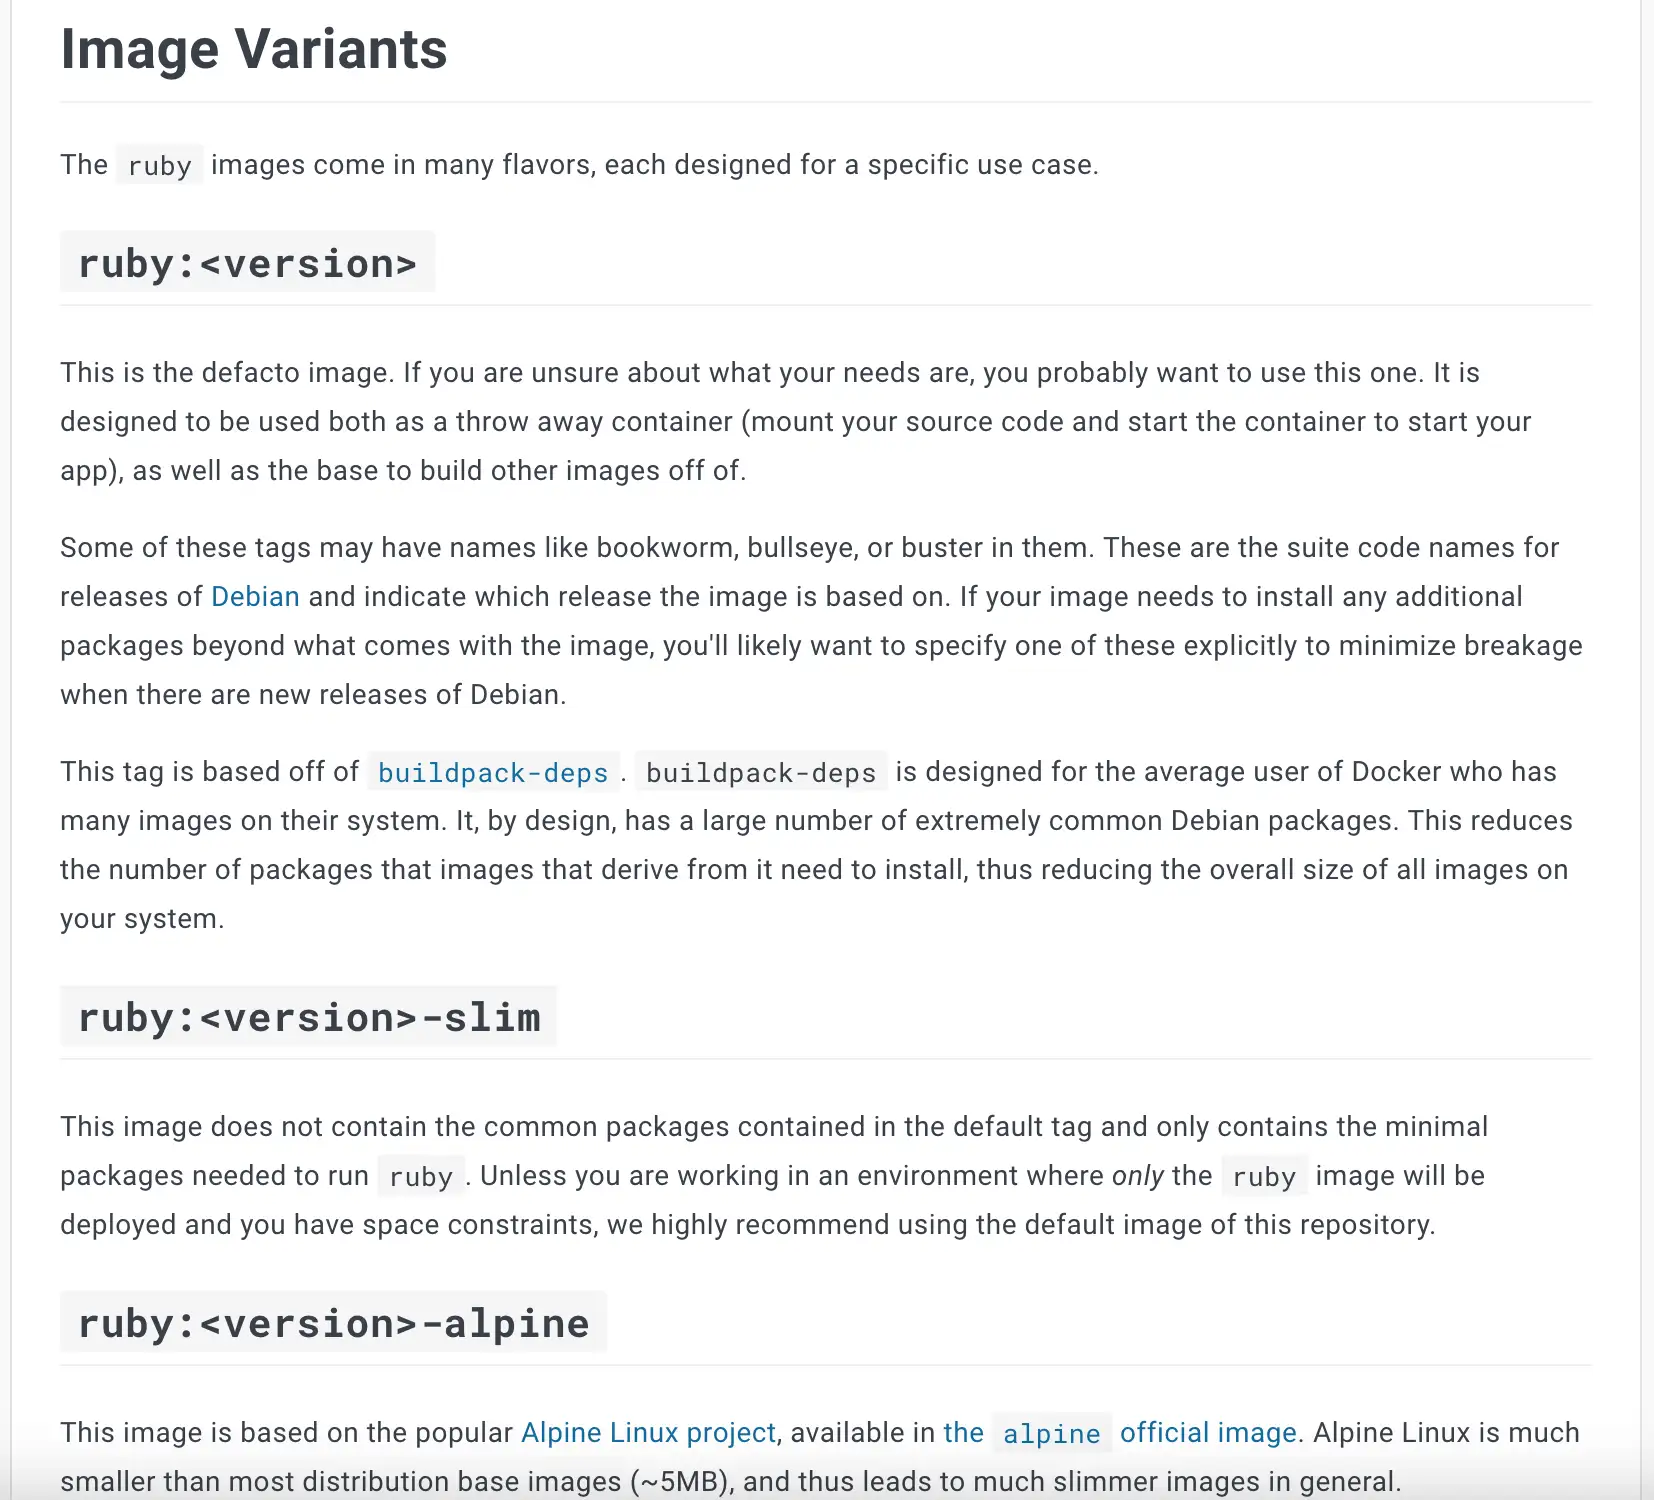Click the linked word "the" before alpine
Screen dimensions: 1654x1500
[x=963, y=1433]
